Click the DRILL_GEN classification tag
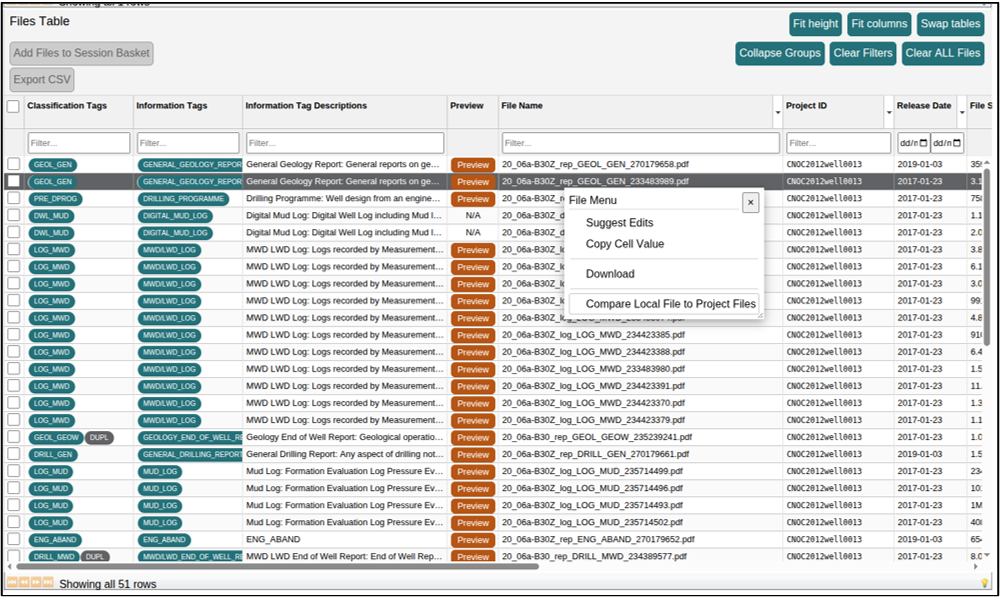Image resolution: width=1000 pixels, height=597 pixels. (x=53, y=455)
